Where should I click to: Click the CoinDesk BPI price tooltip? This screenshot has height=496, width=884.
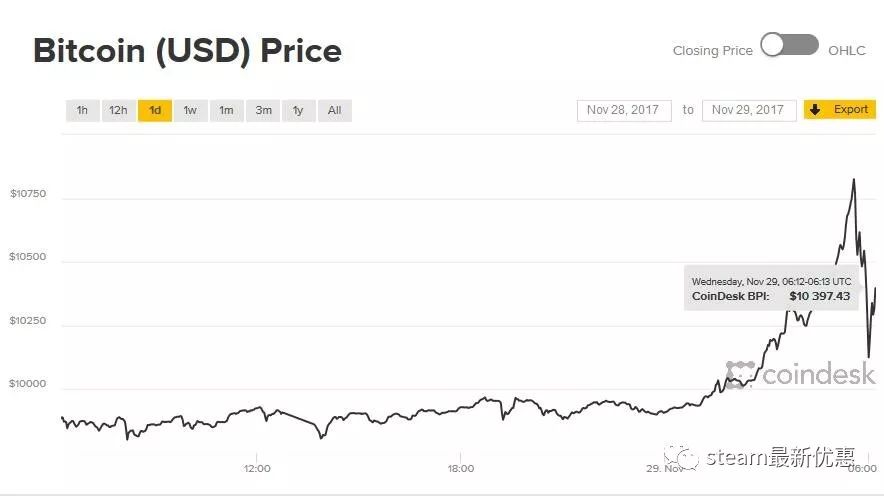click(x=771, y=288)
